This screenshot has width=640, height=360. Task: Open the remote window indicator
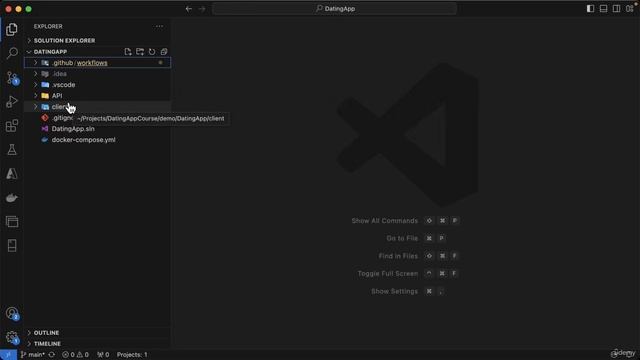[8, 355]
